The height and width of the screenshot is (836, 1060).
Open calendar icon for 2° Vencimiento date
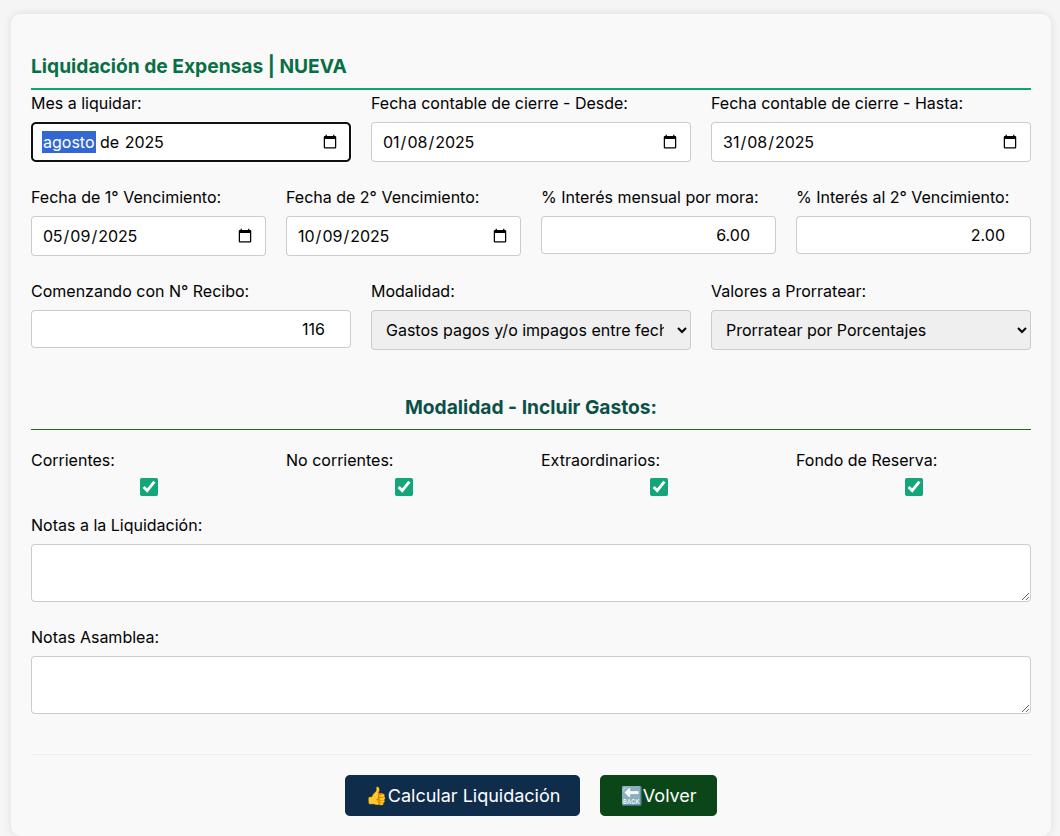(500, 236)
